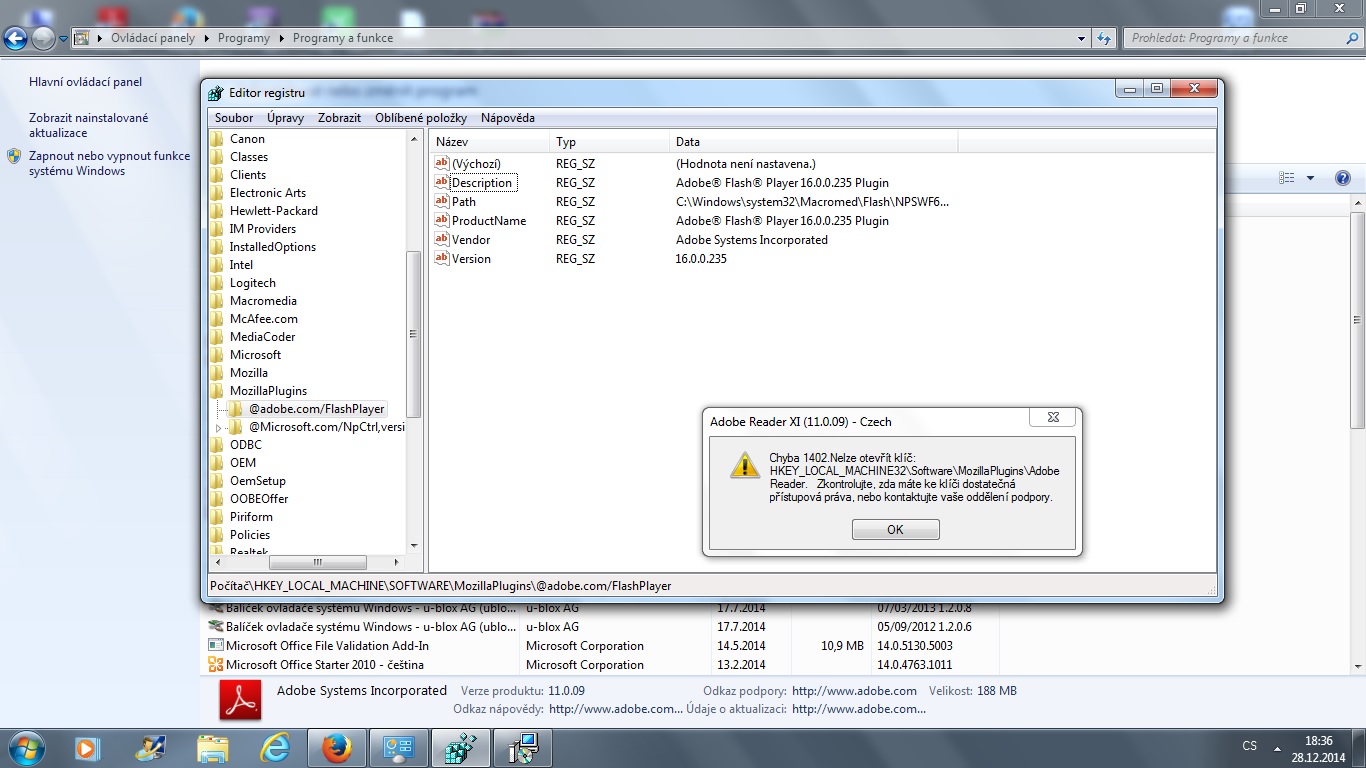This screenshot has width=1366, height=768.
Task: Open File Explorer from the taskbar
Action: coord(213,748)
